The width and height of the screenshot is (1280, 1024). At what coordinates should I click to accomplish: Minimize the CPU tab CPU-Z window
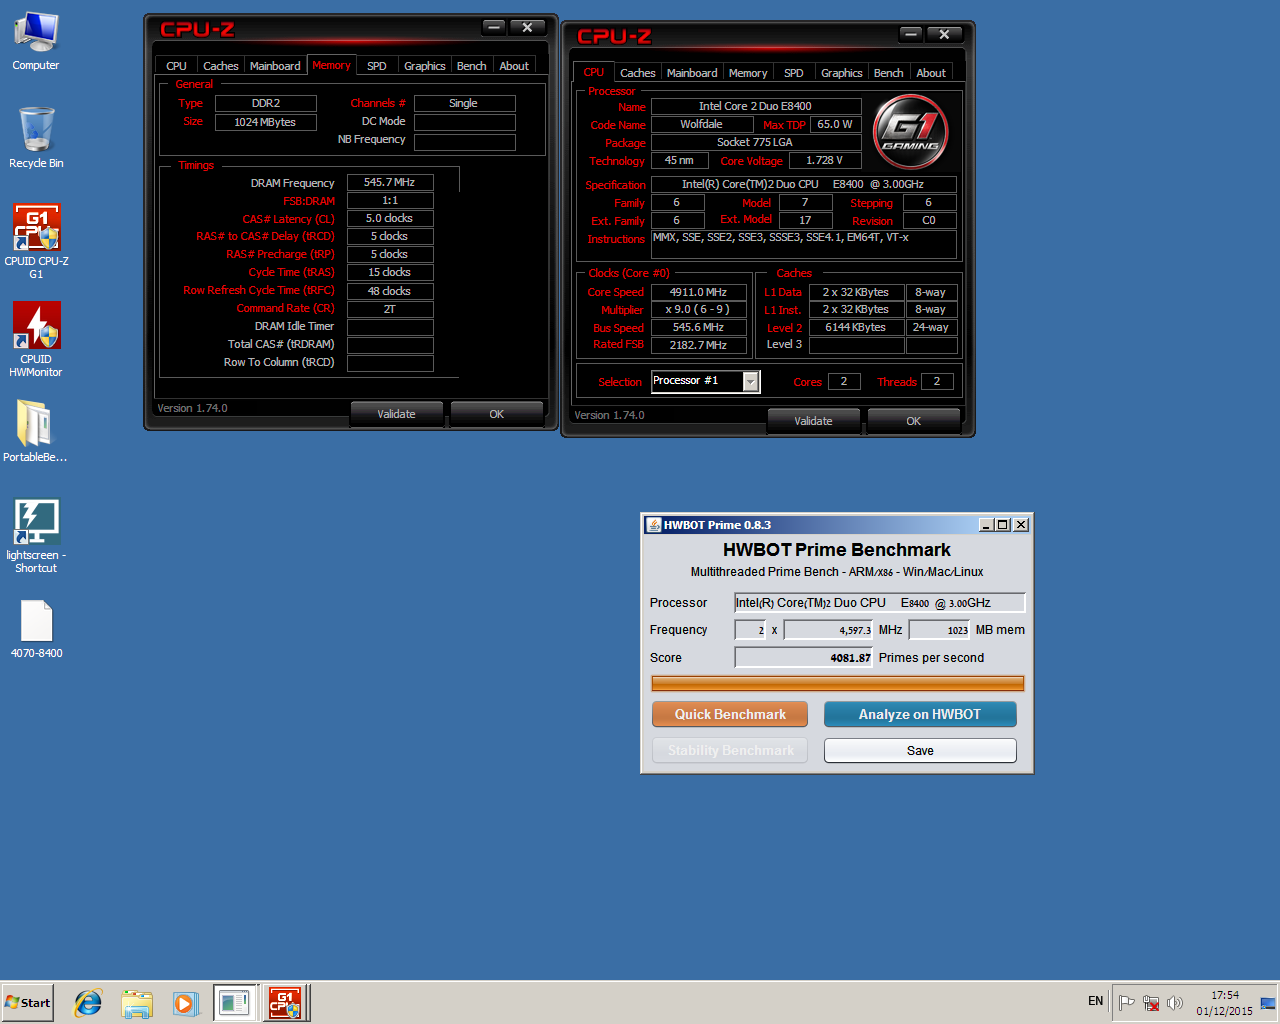tap(911, 34)
